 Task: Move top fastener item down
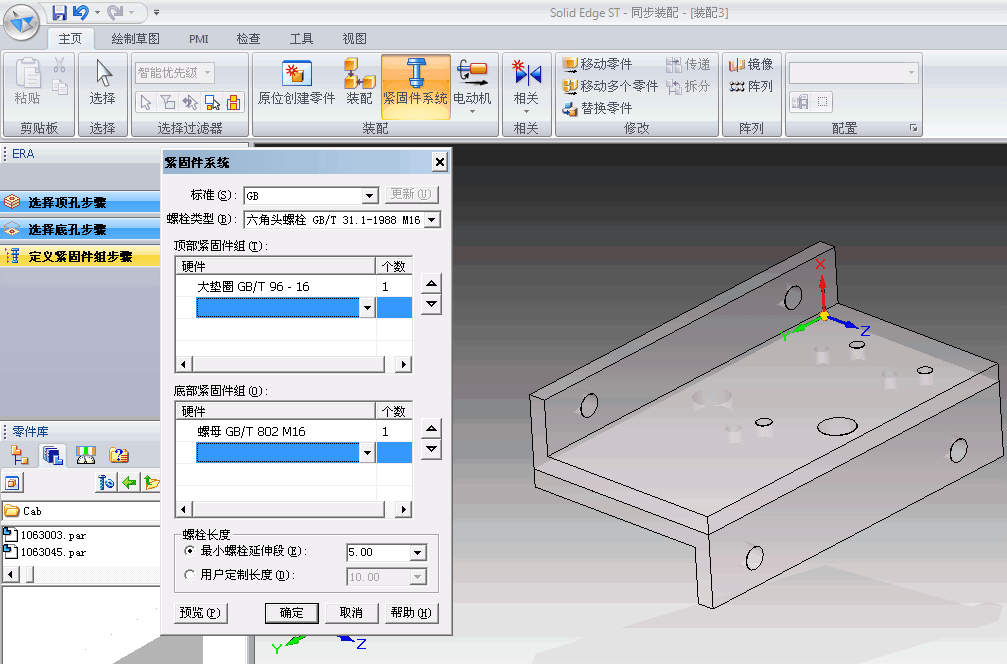(x=432, y=304)
